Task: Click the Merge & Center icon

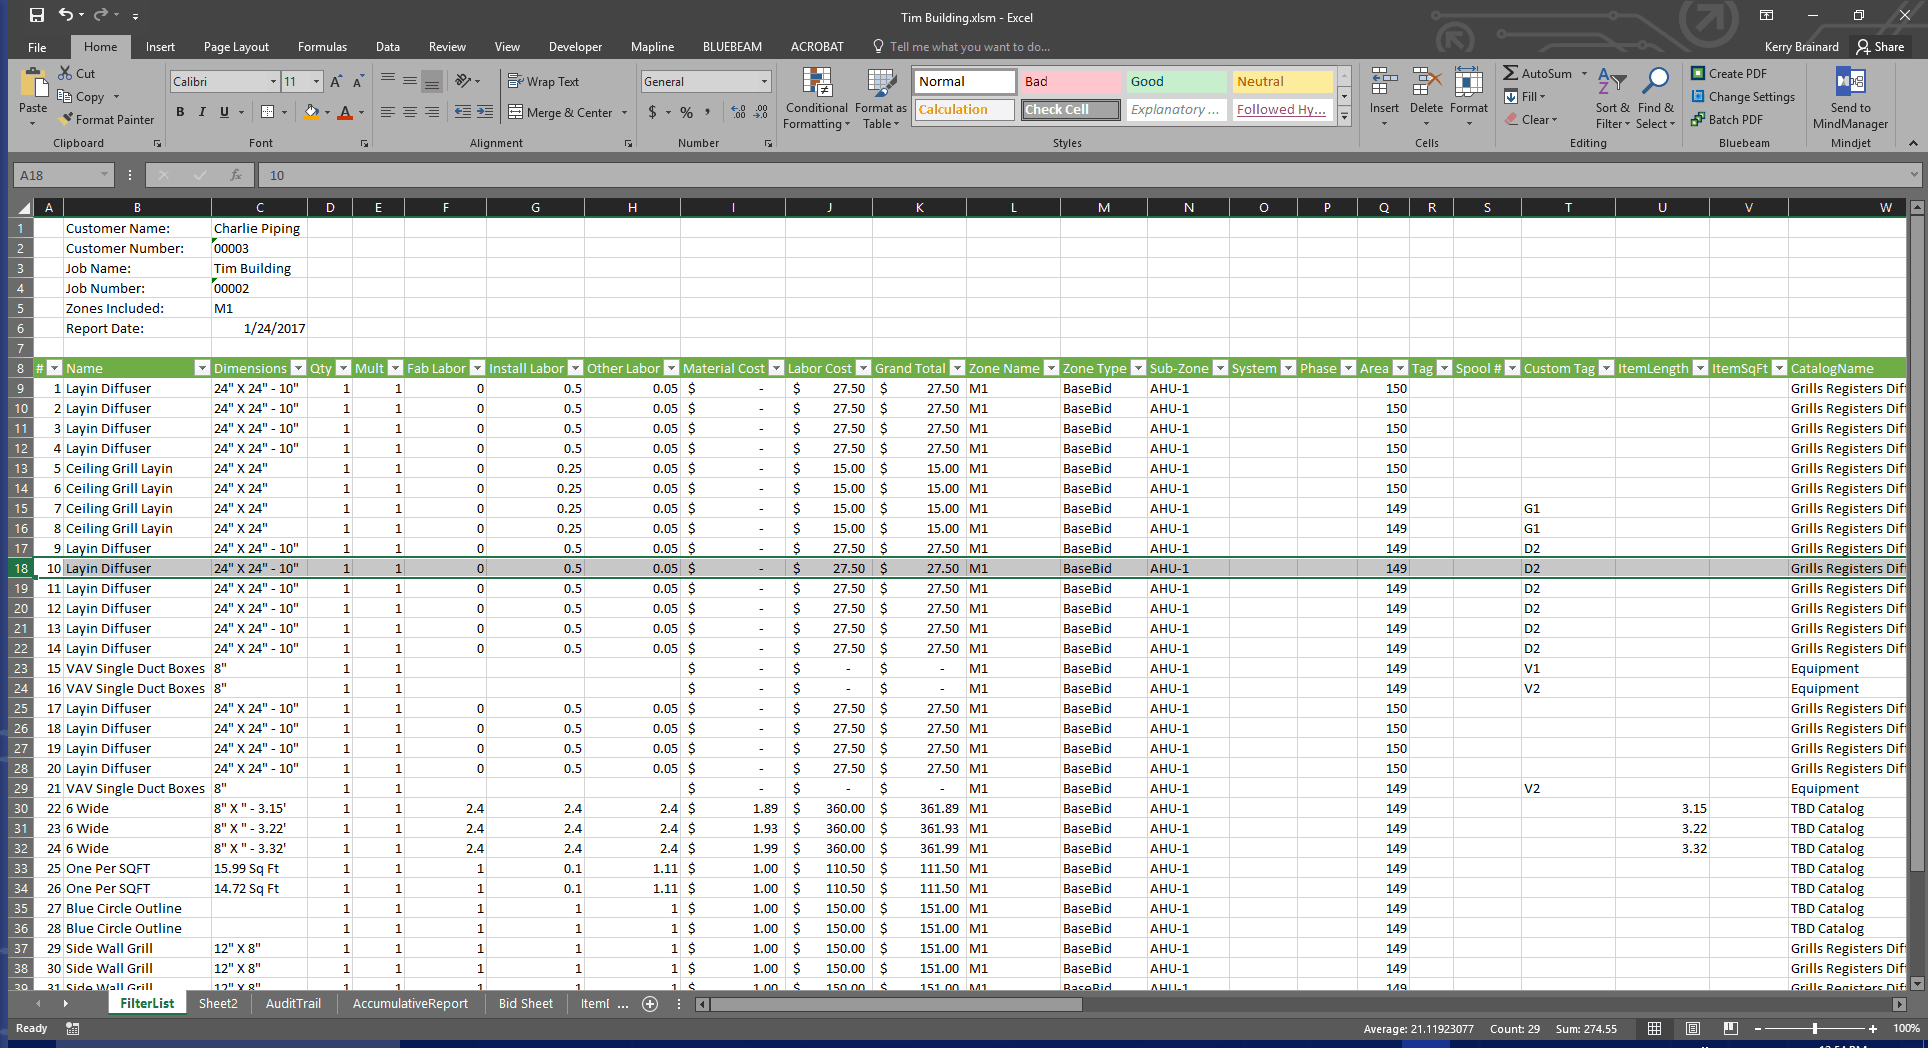Action: click(516, 113)
